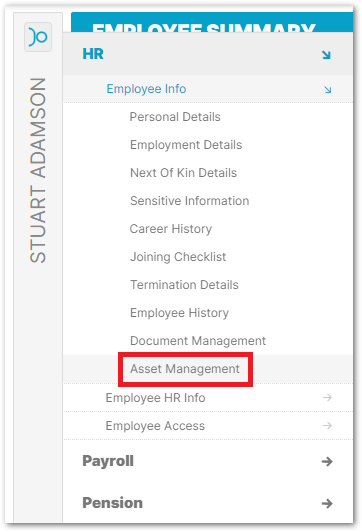Select Document Management
Image resolution: width=362 pixels, height=532 pixels.
tap(198, 341)
